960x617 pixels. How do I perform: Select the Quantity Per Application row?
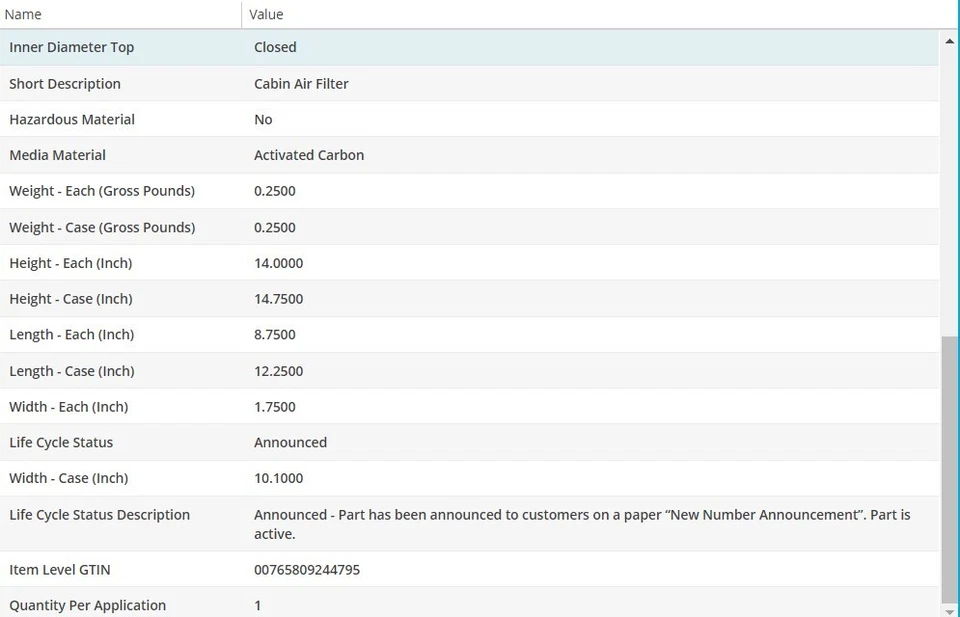click(x=88, y=605)
